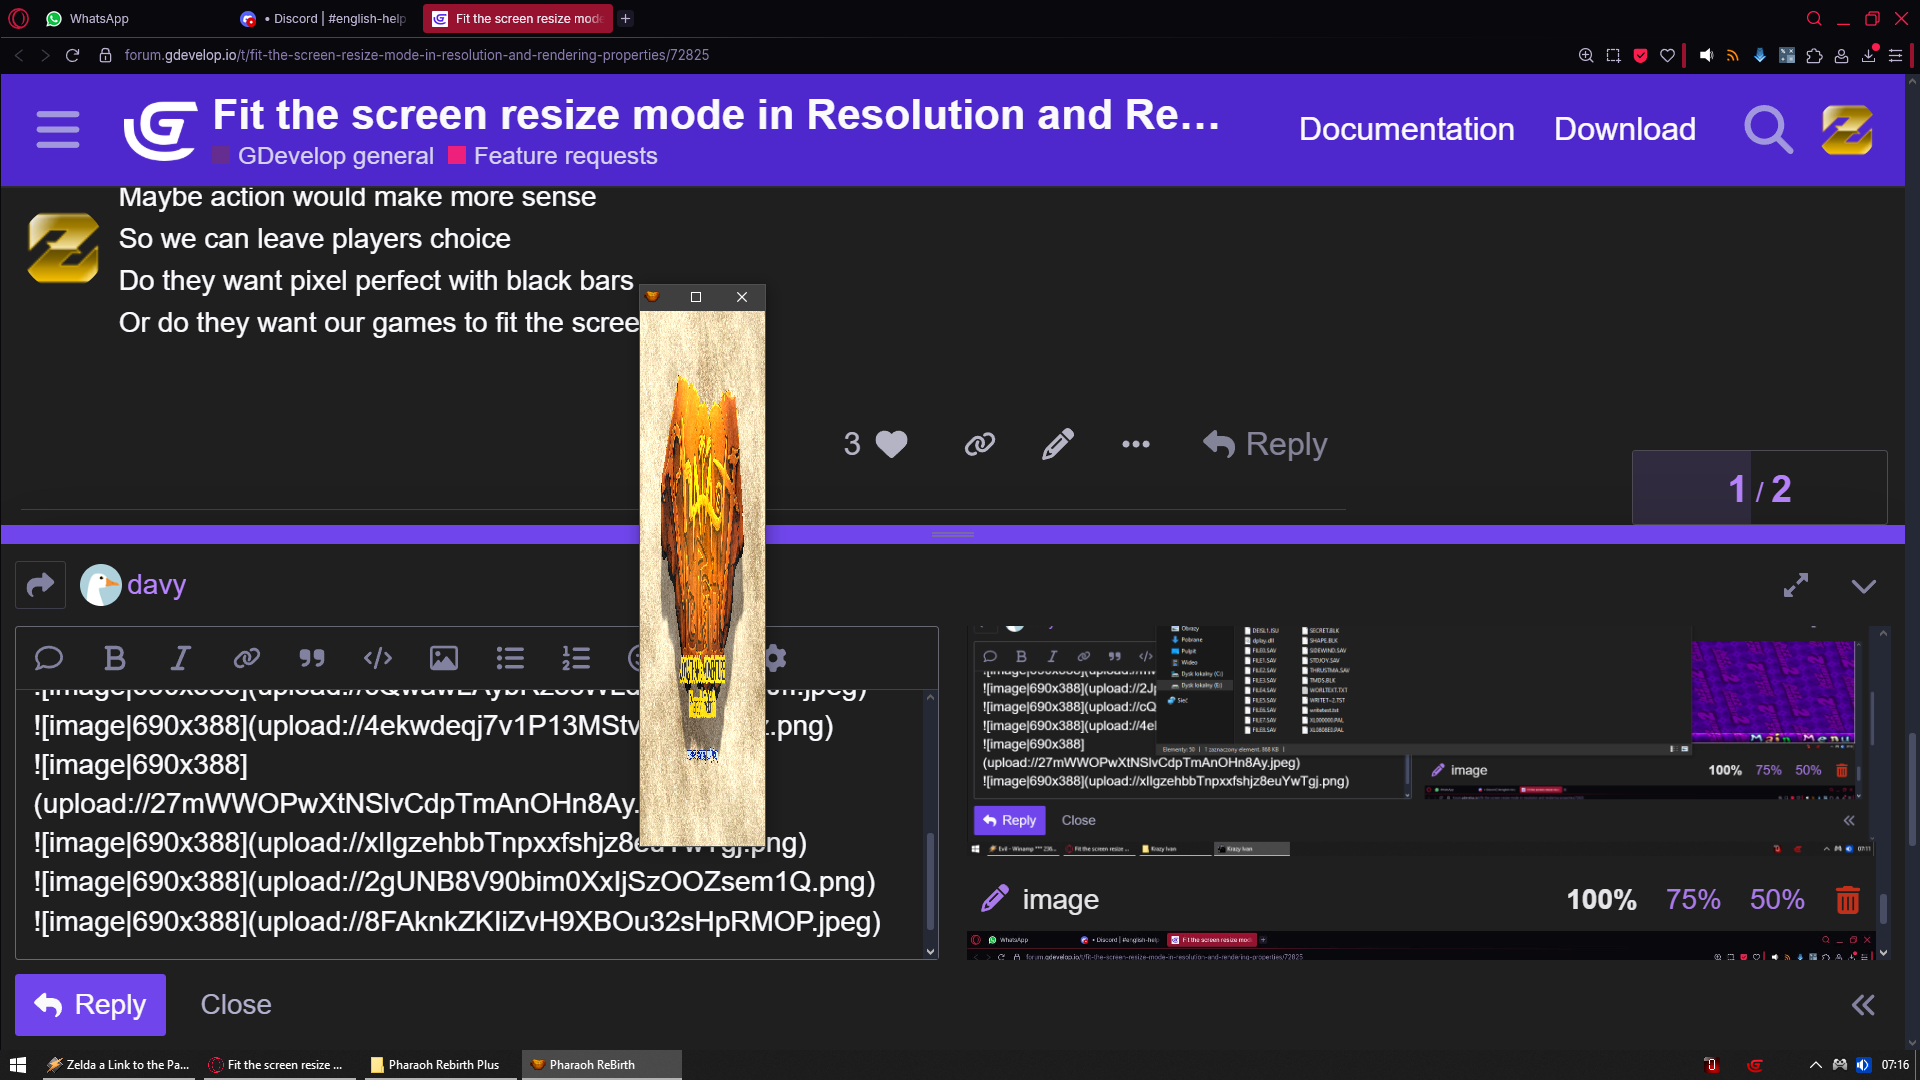Hide preview panel with double chevron

[x=1862, y=1005]
